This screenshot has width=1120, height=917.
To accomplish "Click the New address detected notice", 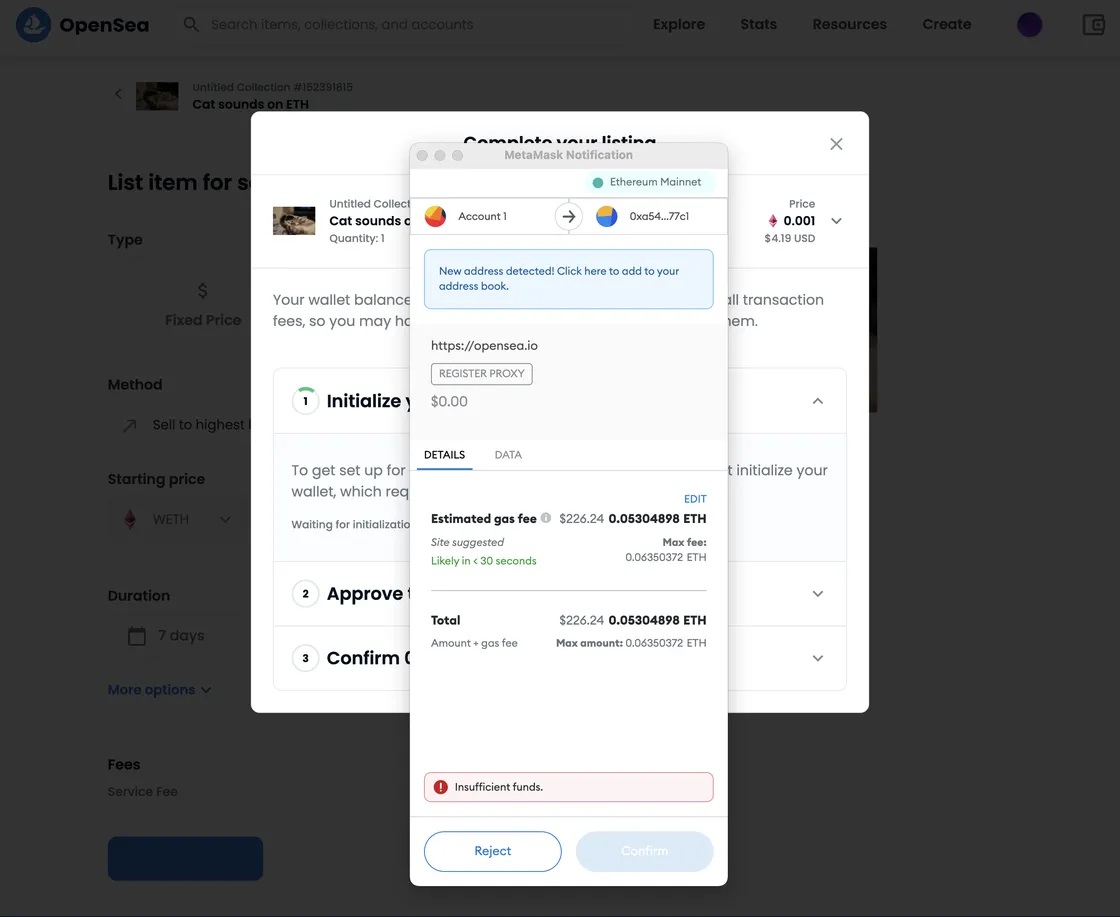I will (569, 279).
